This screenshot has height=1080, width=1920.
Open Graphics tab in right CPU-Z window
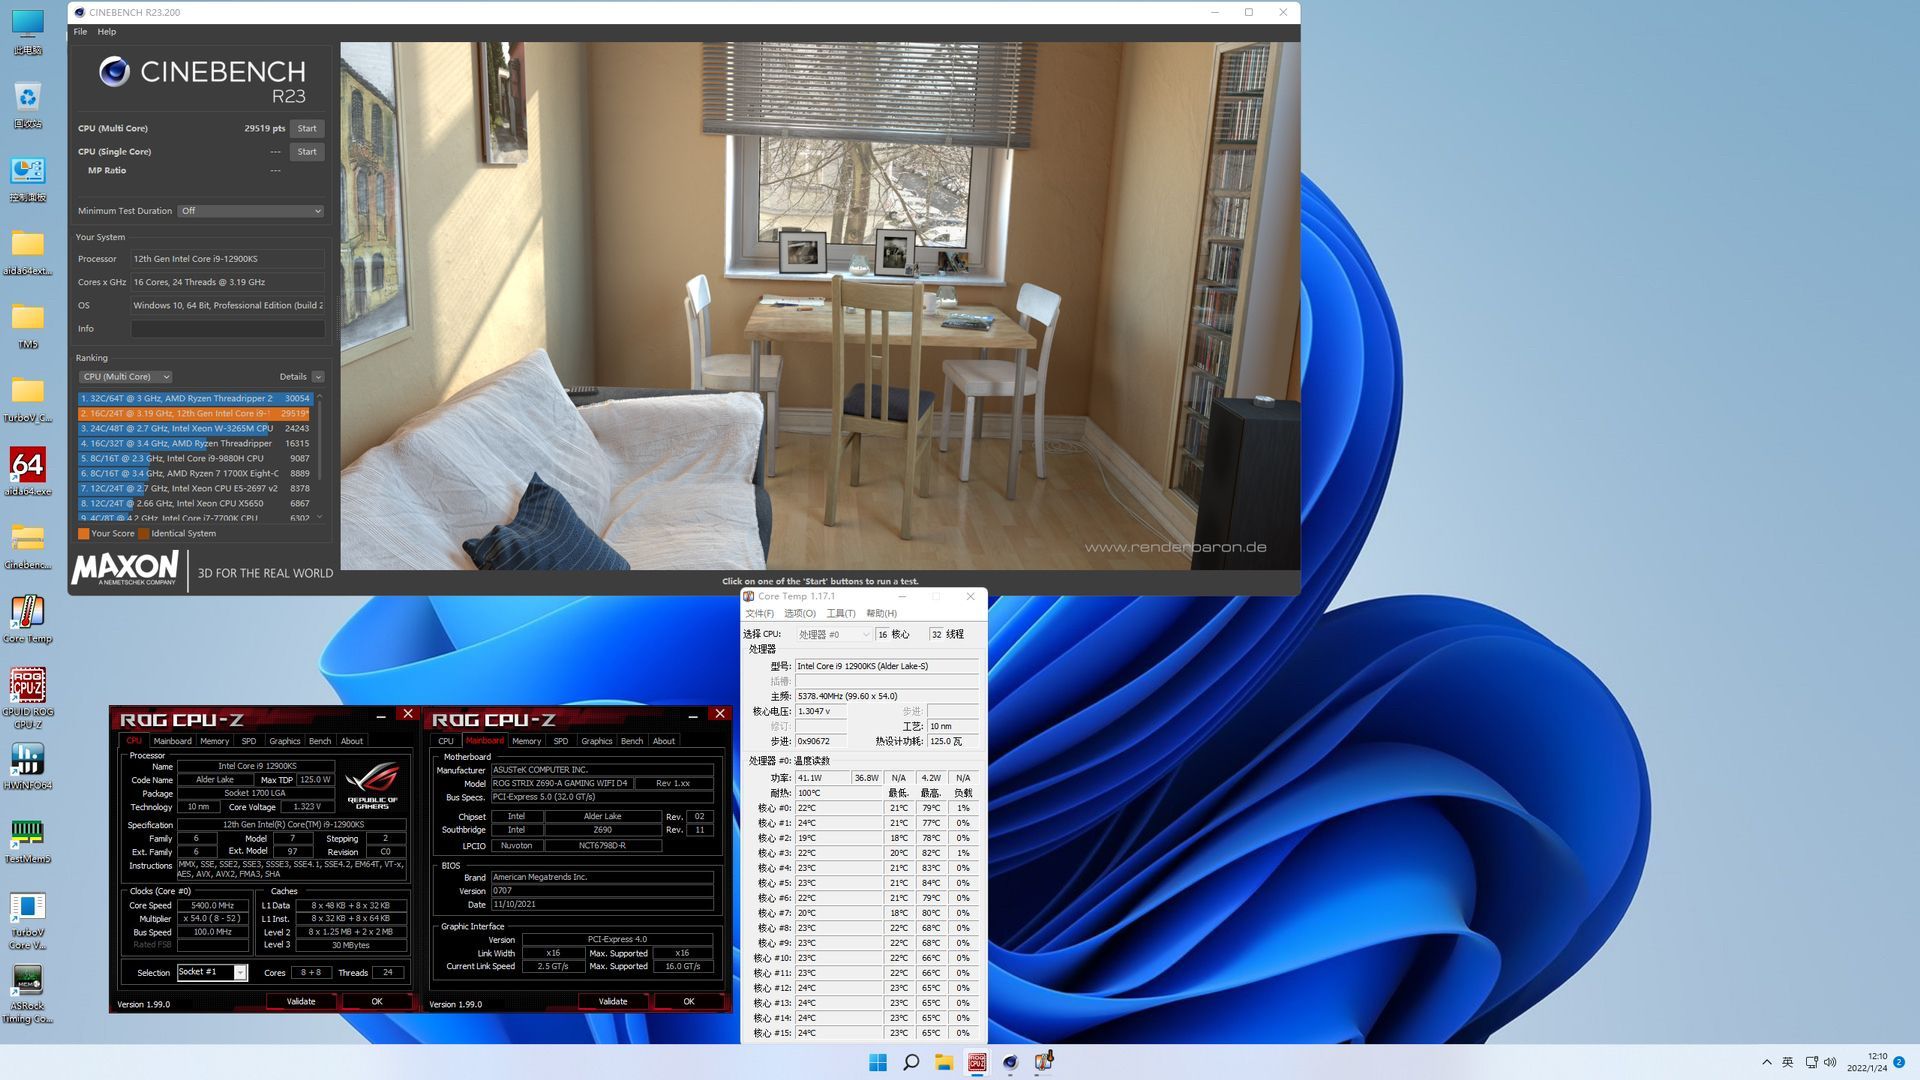(x=596, y=741)
